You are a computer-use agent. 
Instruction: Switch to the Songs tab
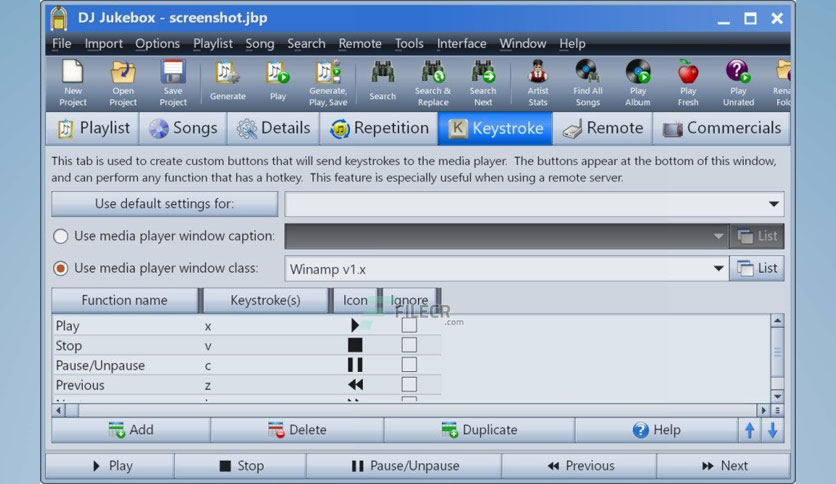click(183, 128)
